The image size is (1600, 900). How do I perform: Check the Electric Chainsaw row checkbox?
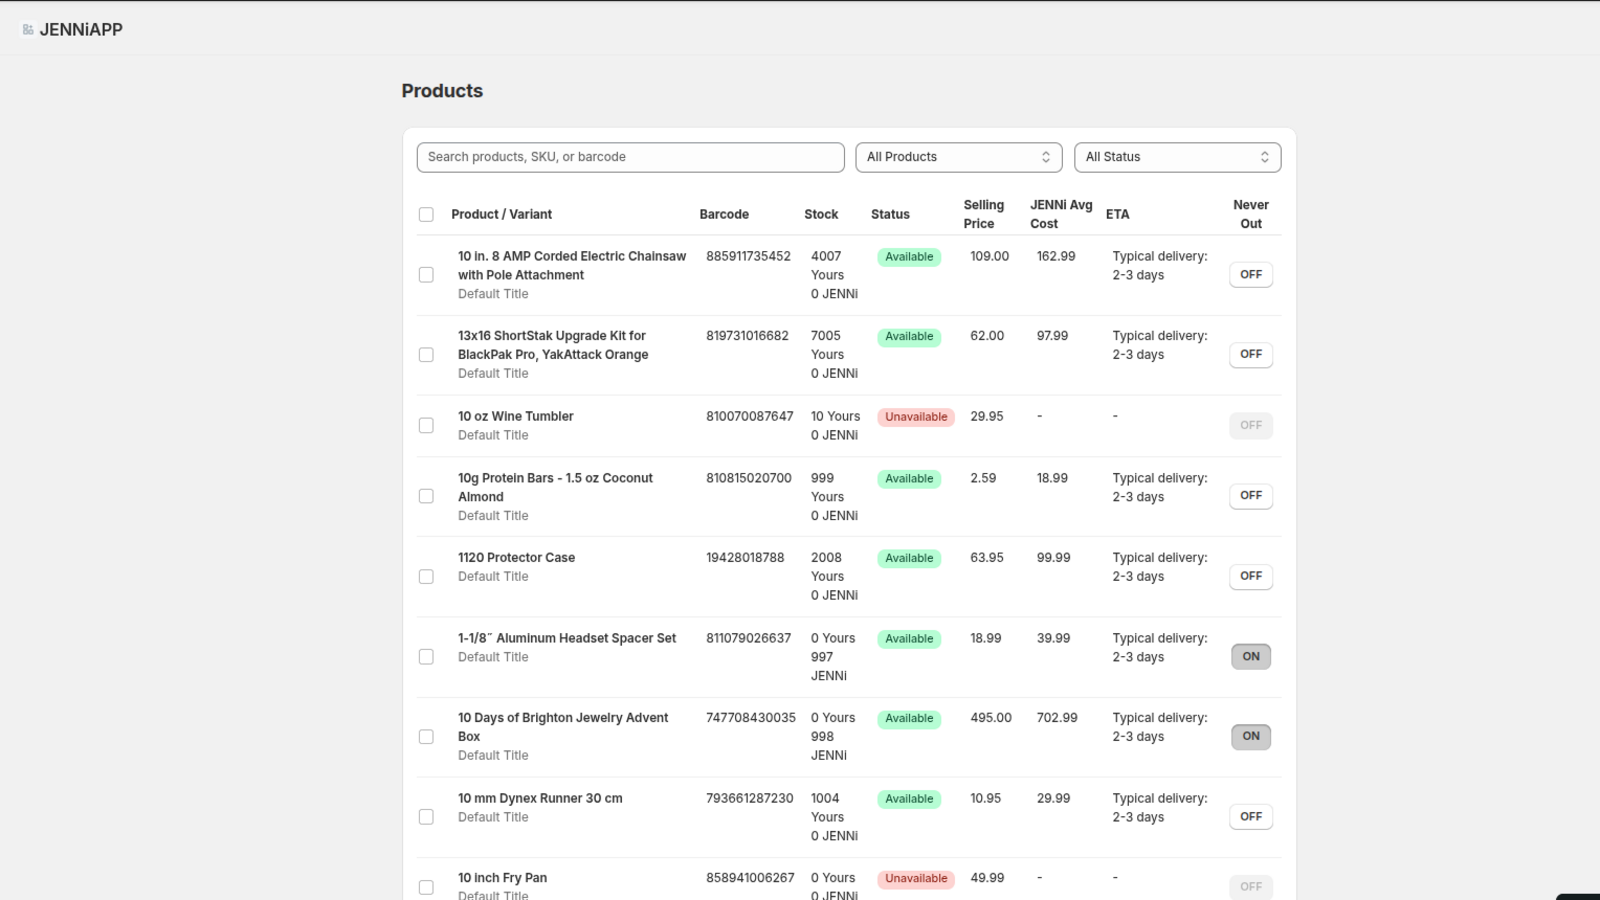coord(426,274)
